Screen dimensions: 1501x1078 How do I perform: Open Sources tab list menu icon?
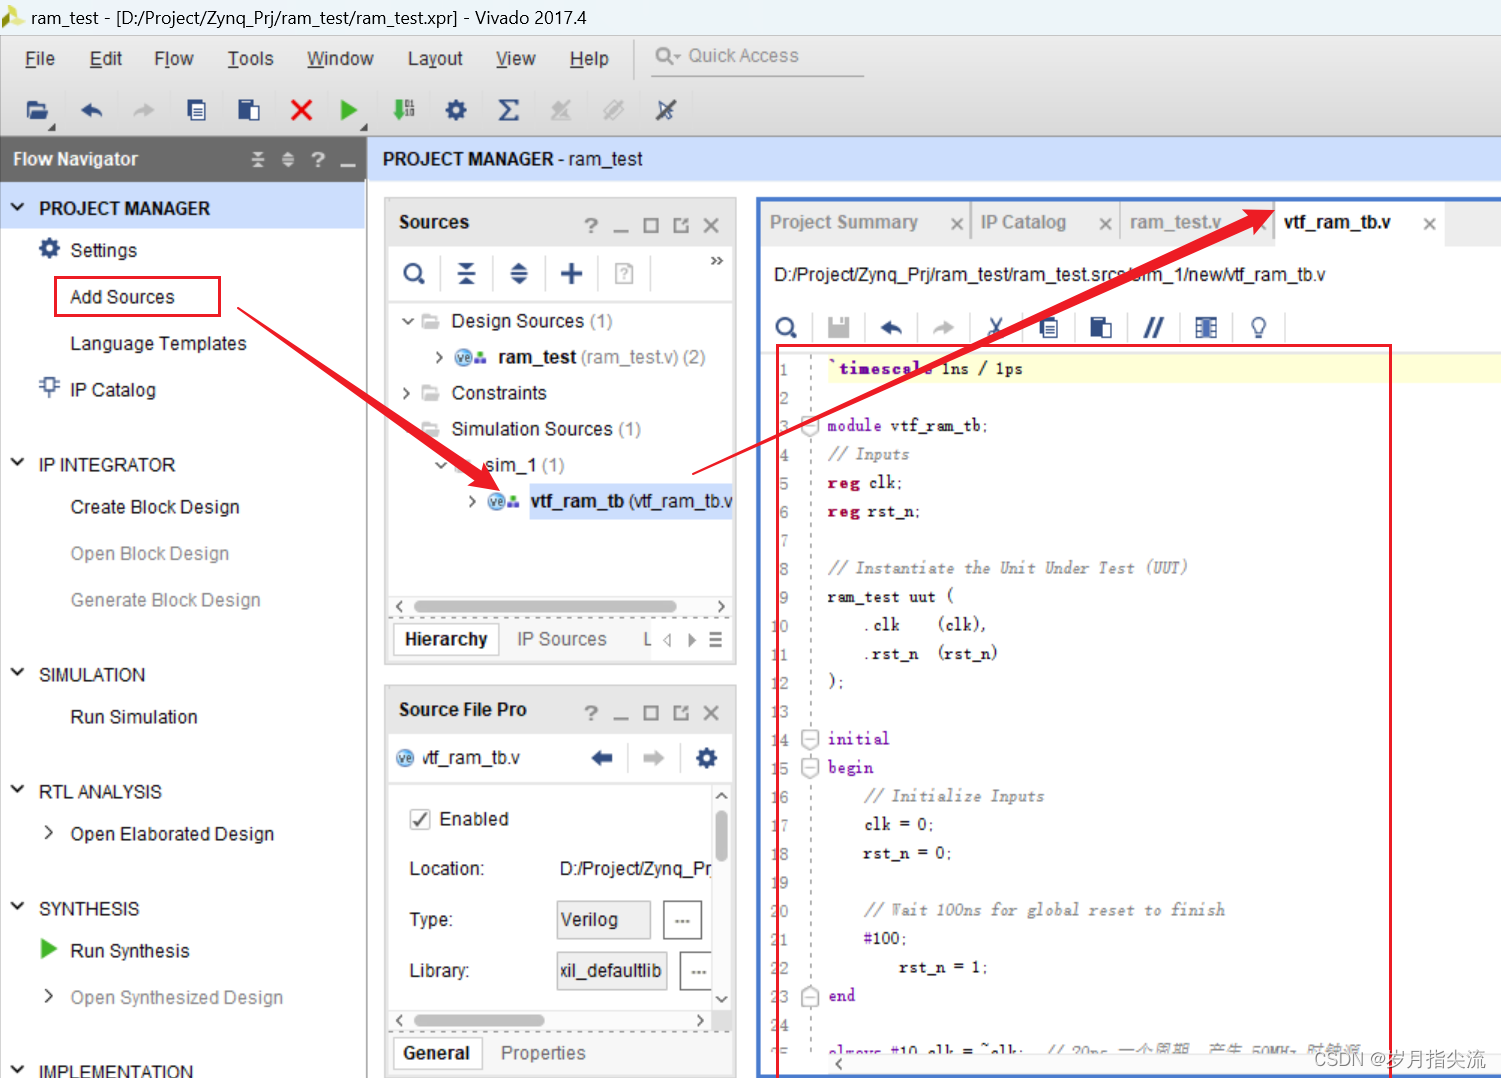click(x=715, y=640)
